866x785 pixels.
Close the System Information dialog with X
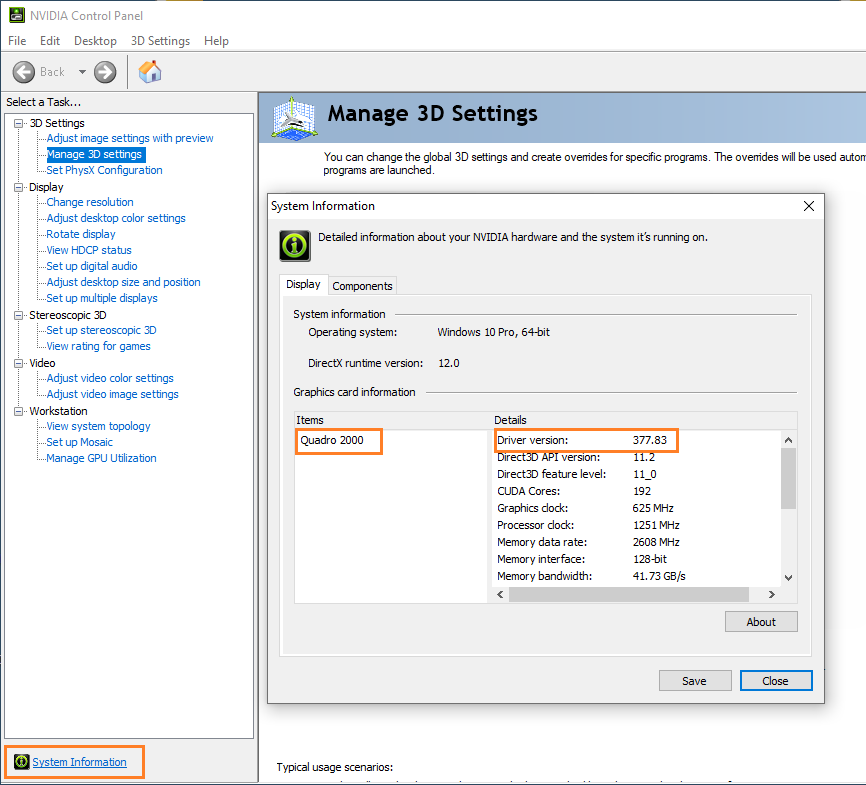pos(809,206)
